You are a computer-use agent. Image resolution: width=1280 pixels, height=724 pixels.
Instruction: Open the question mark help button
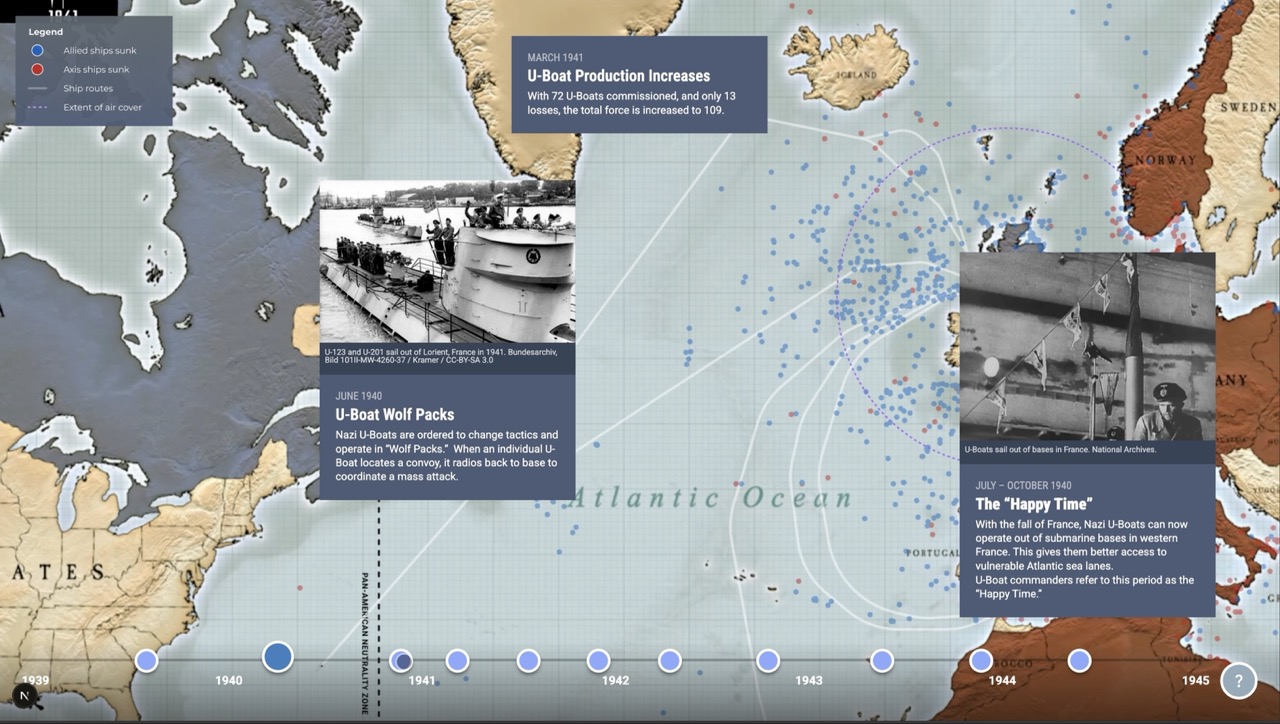tap(1238, 681)
